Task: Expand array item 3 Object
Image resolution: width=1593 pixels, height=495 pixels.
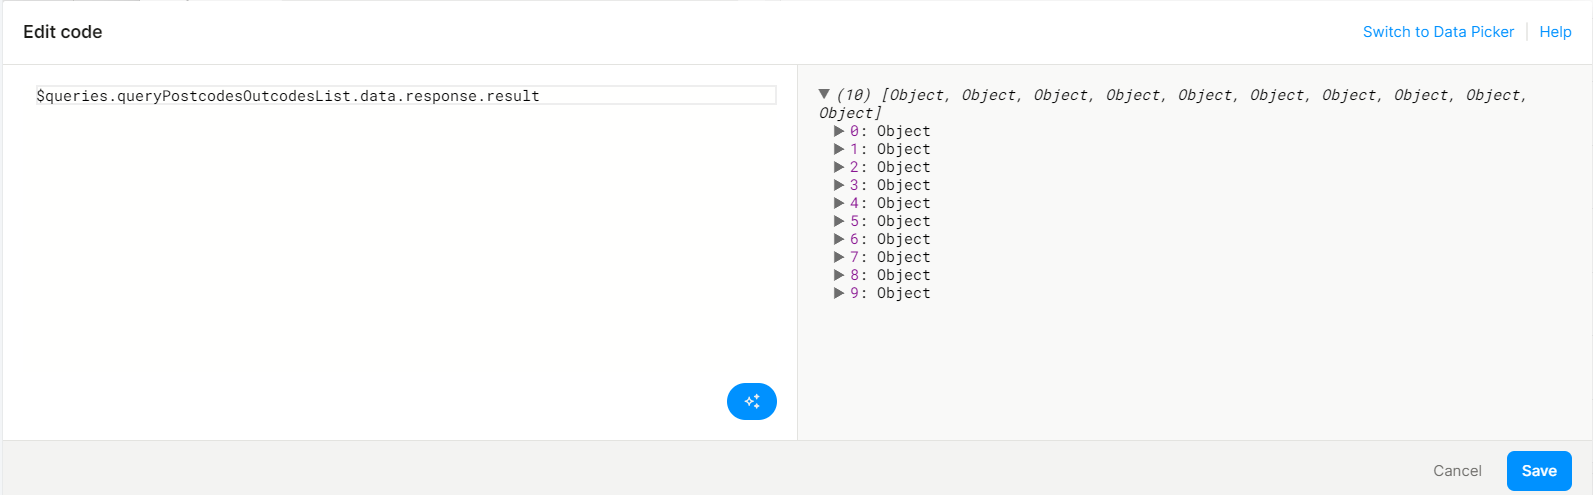Action: point(839,185)
